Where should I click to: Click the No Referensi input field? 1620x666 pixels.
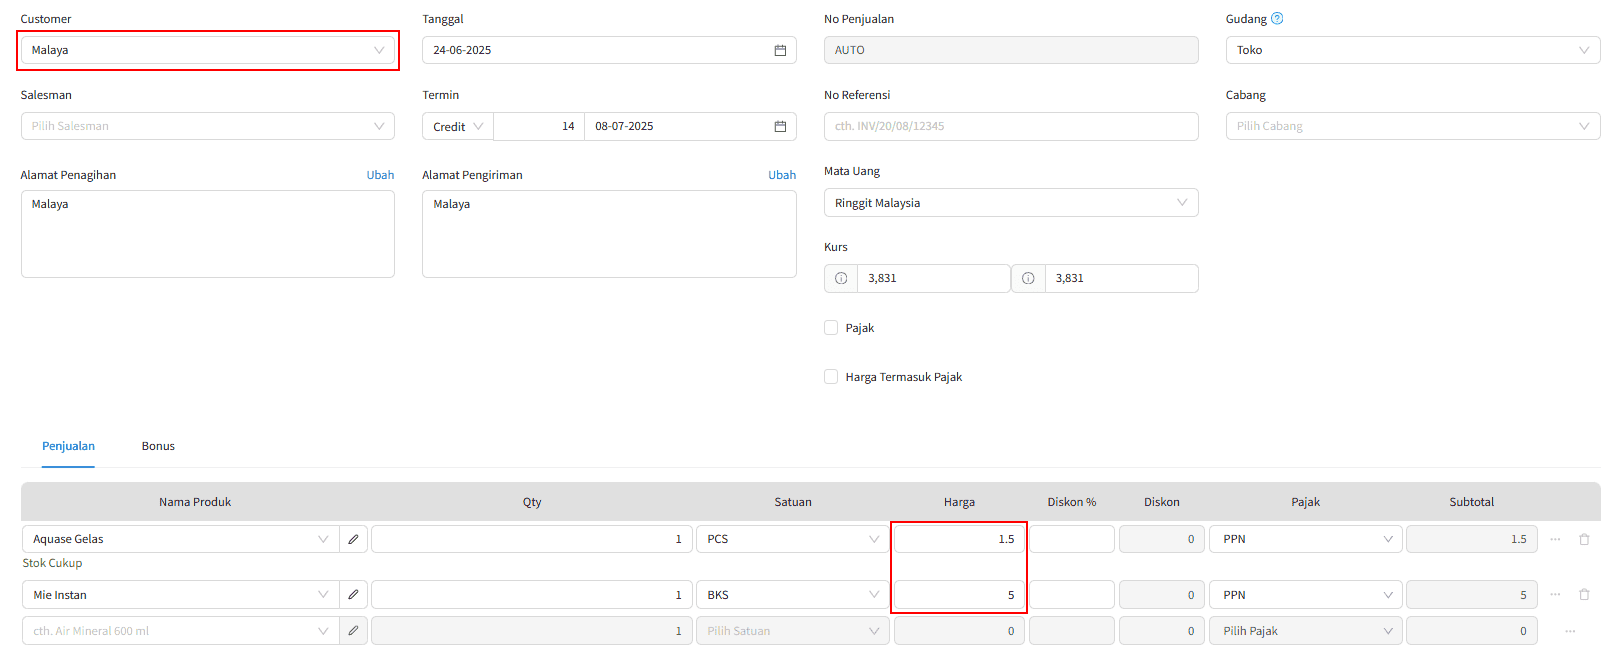pyautogui.click(x=1010, y=126)
